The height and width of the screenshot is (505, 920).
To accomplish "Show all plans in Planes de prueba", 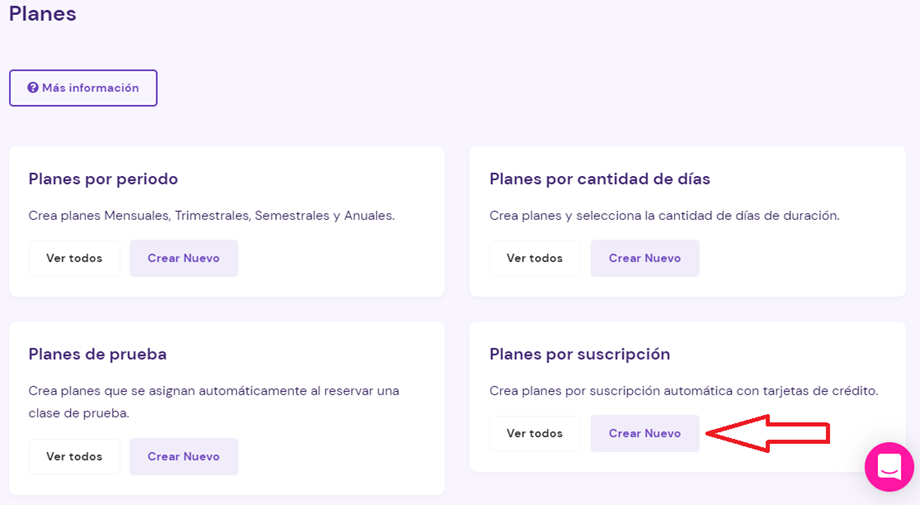I will (x=75, y=456).
